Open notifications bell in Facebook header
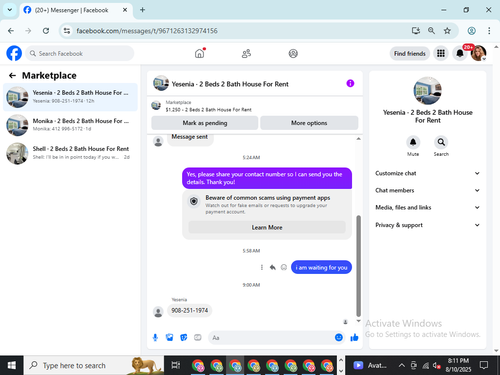The image size is (500, 375). 460,53
